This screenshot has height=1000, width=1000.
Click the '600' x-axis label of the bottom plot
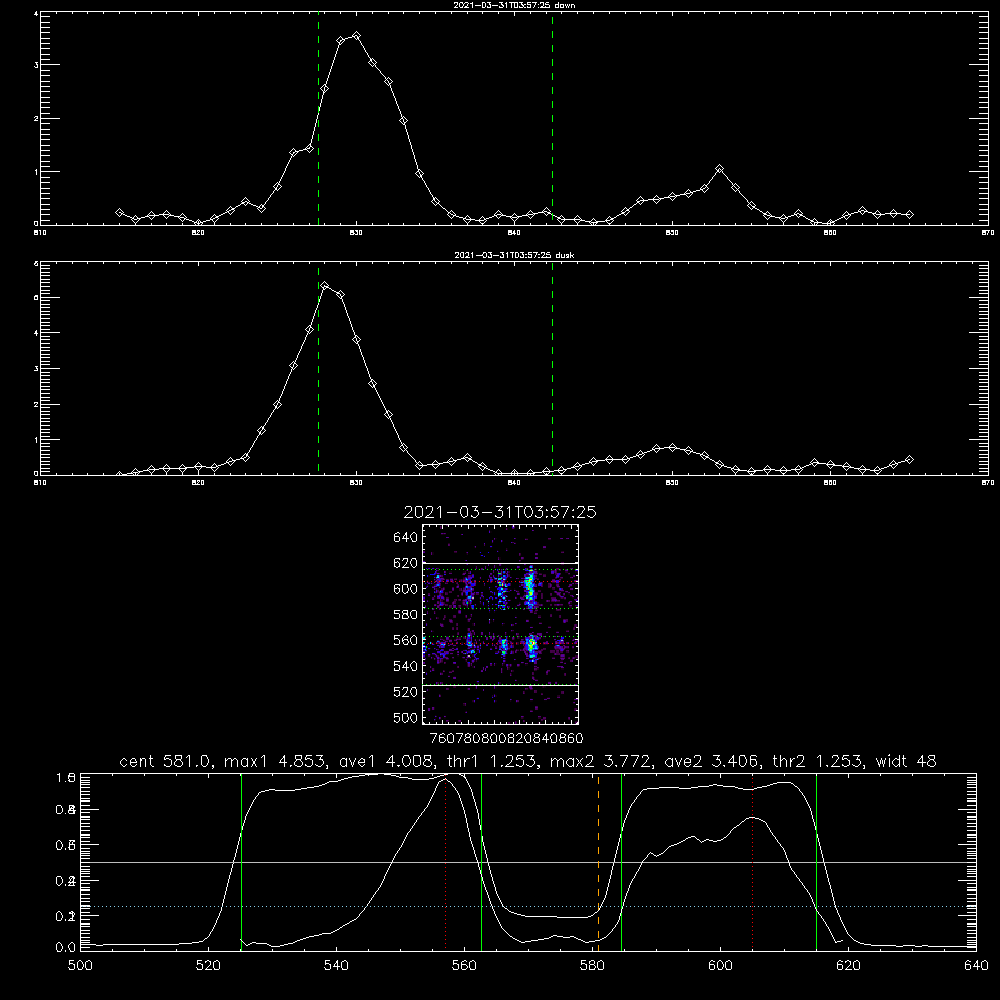click(720, 966)
